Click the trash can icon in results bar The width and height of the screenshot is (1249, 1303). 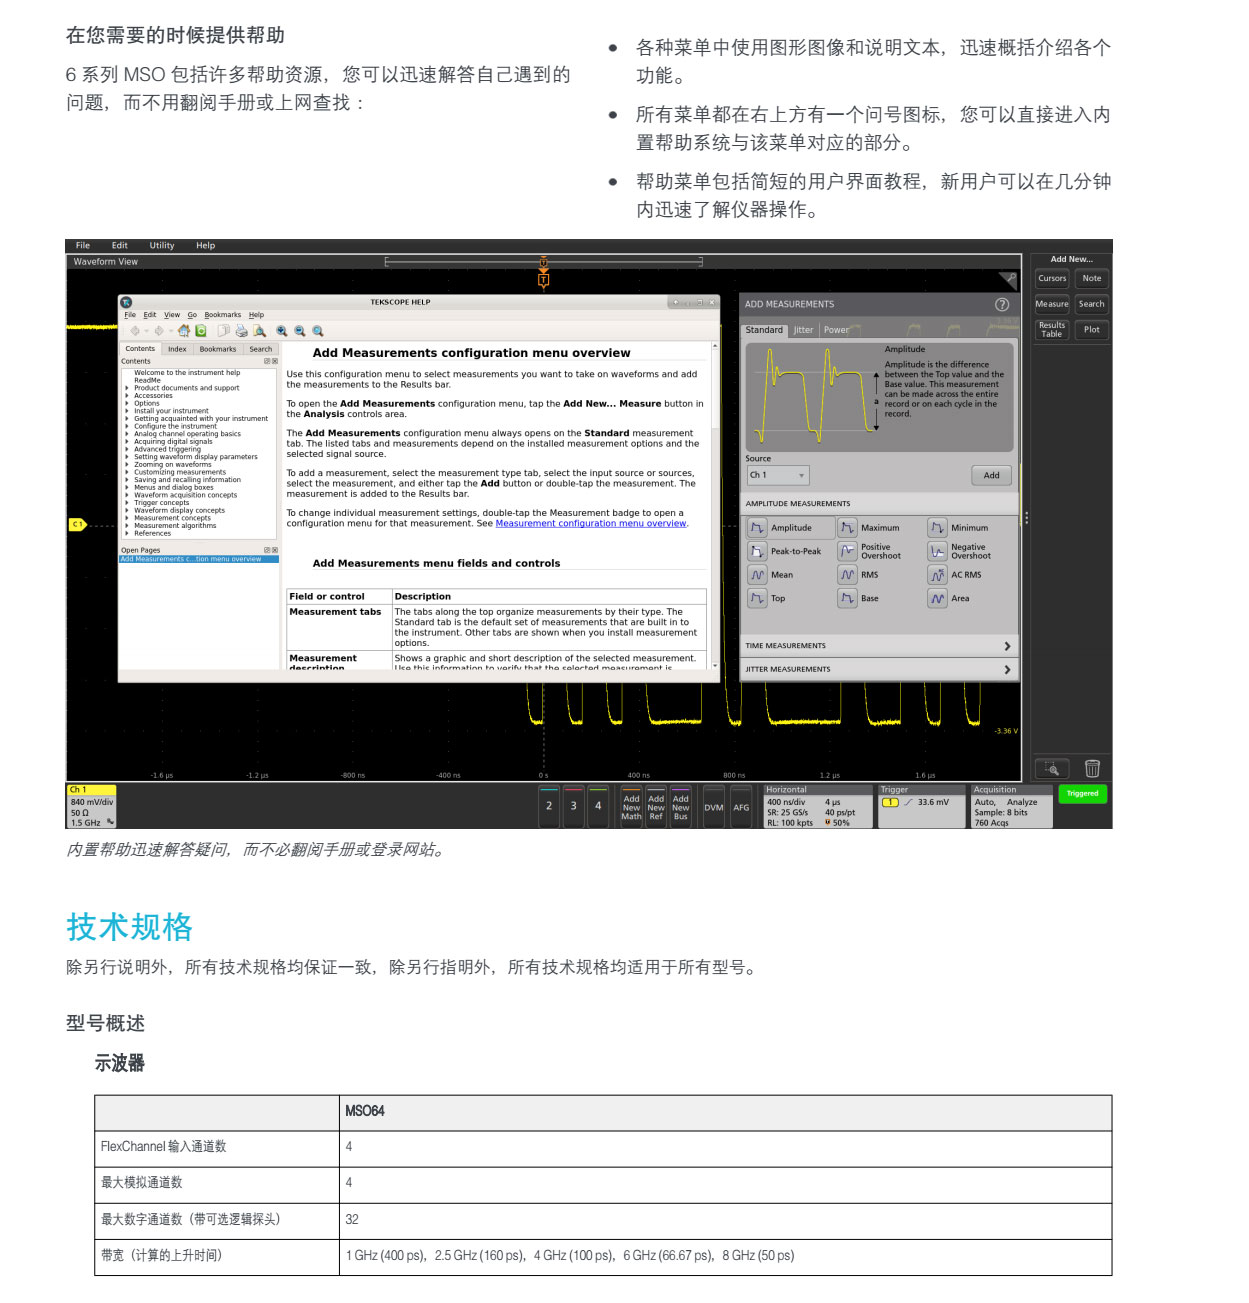pyautogui.click(x=1092, y=768)
